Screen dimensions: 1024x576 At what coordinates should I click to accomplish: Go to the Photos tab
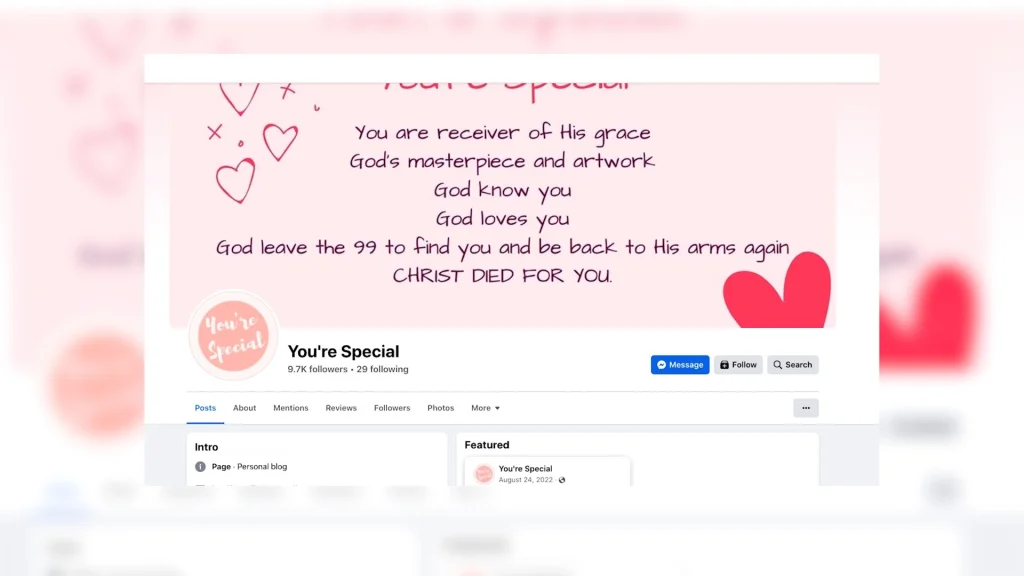pyautogui.click(x=440, y=408)
